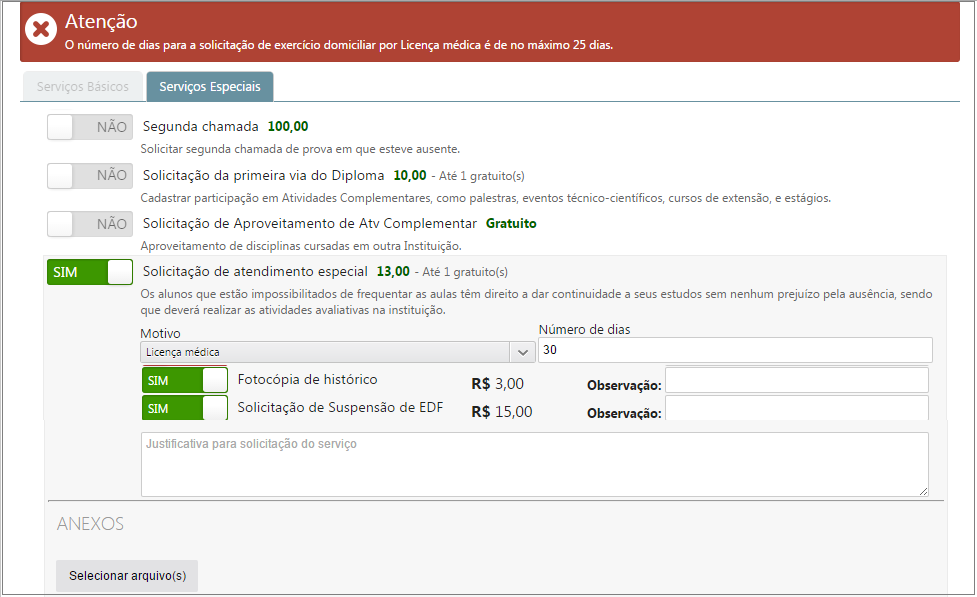The width and height of the screenshot is (977, 597).
Task: Click the Número de dias input field
Action: [735, 349]
